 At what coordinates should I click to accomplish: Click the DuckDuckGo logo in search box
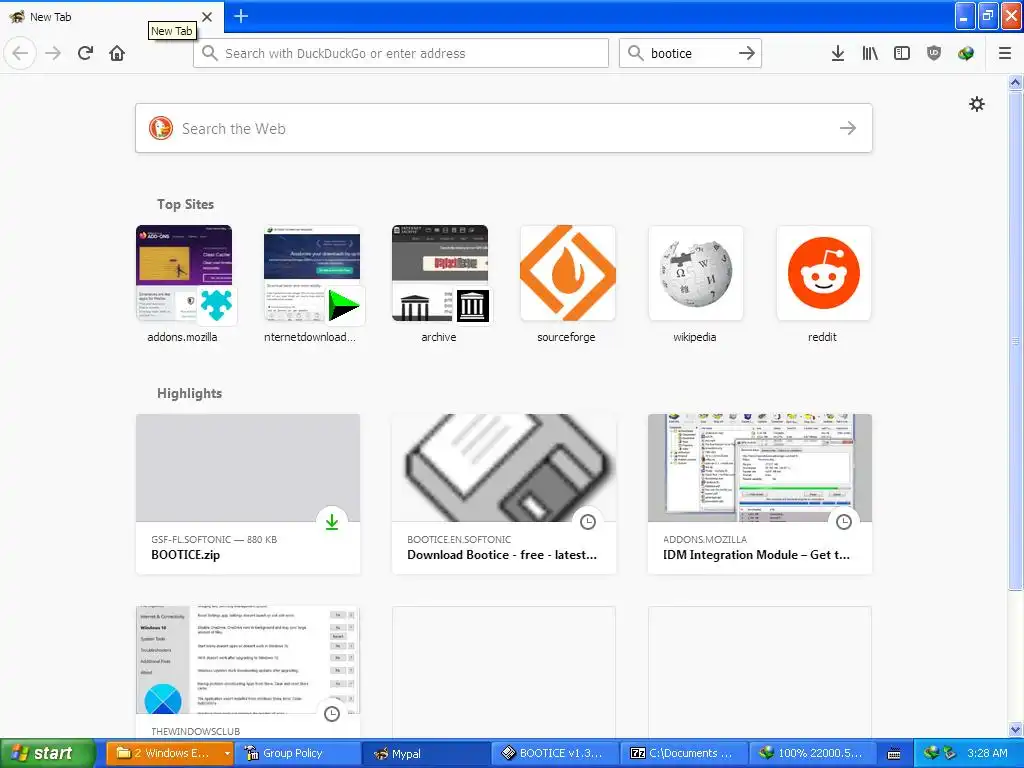(161, 128)
